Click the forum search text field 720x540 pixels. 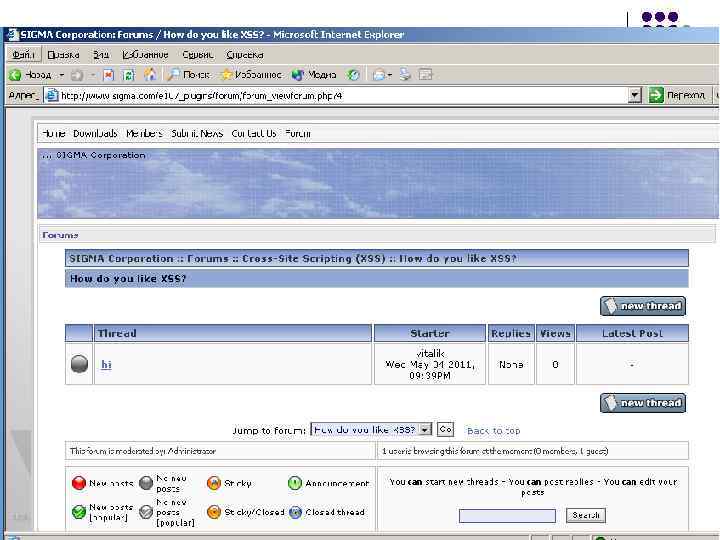coord(507,516)
